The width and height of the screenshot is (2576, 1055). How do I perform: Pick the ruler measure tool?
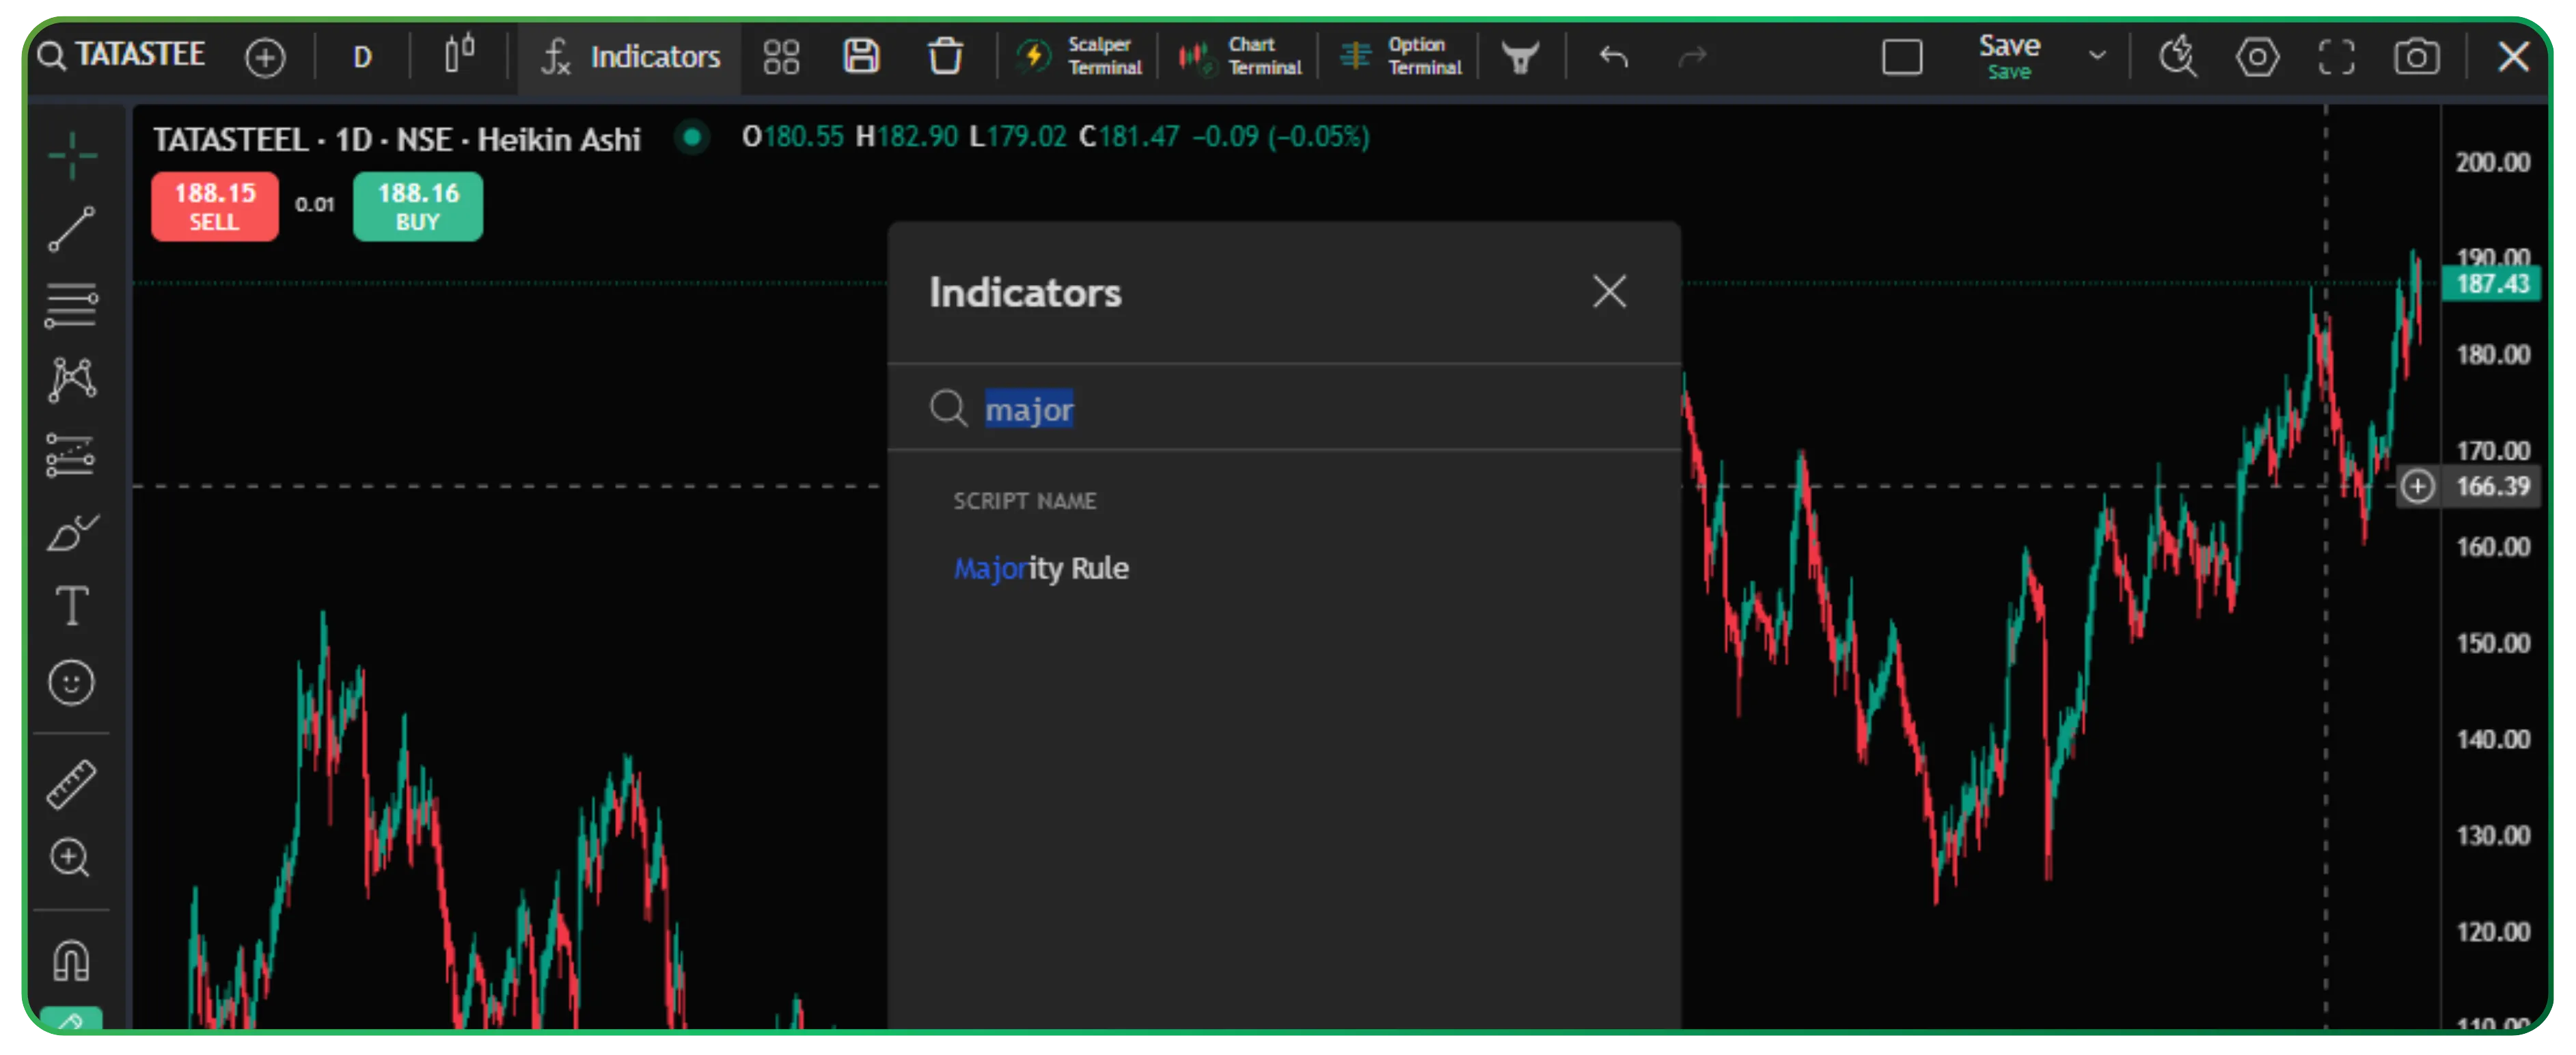point(72,784)
